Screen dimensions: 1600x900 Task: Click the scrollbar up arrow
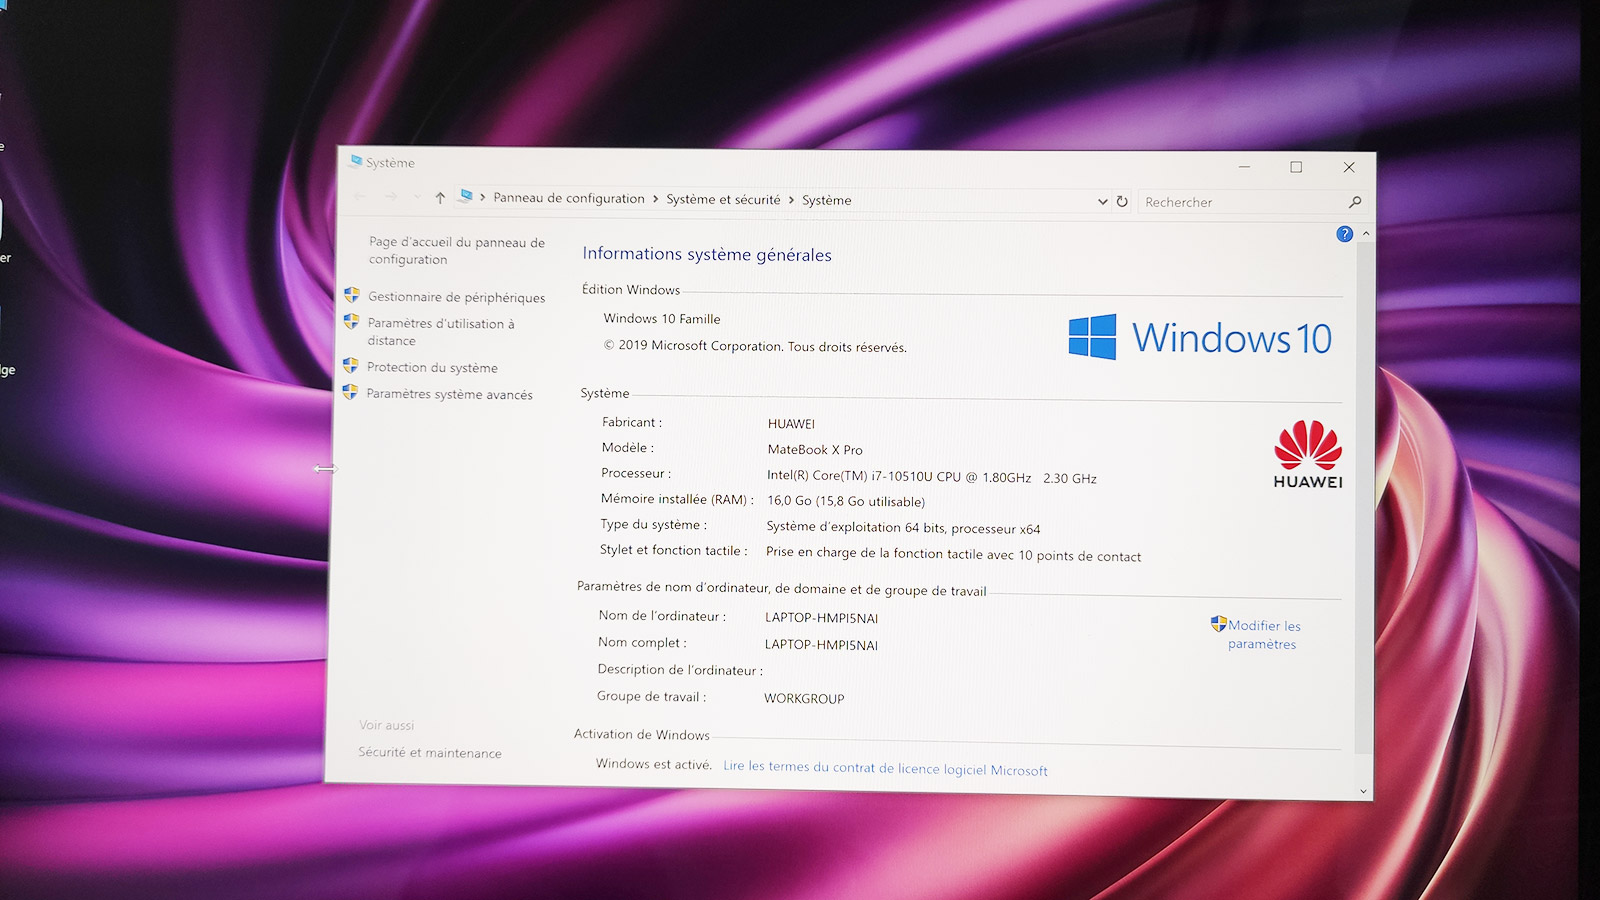tap(1366, 234)
